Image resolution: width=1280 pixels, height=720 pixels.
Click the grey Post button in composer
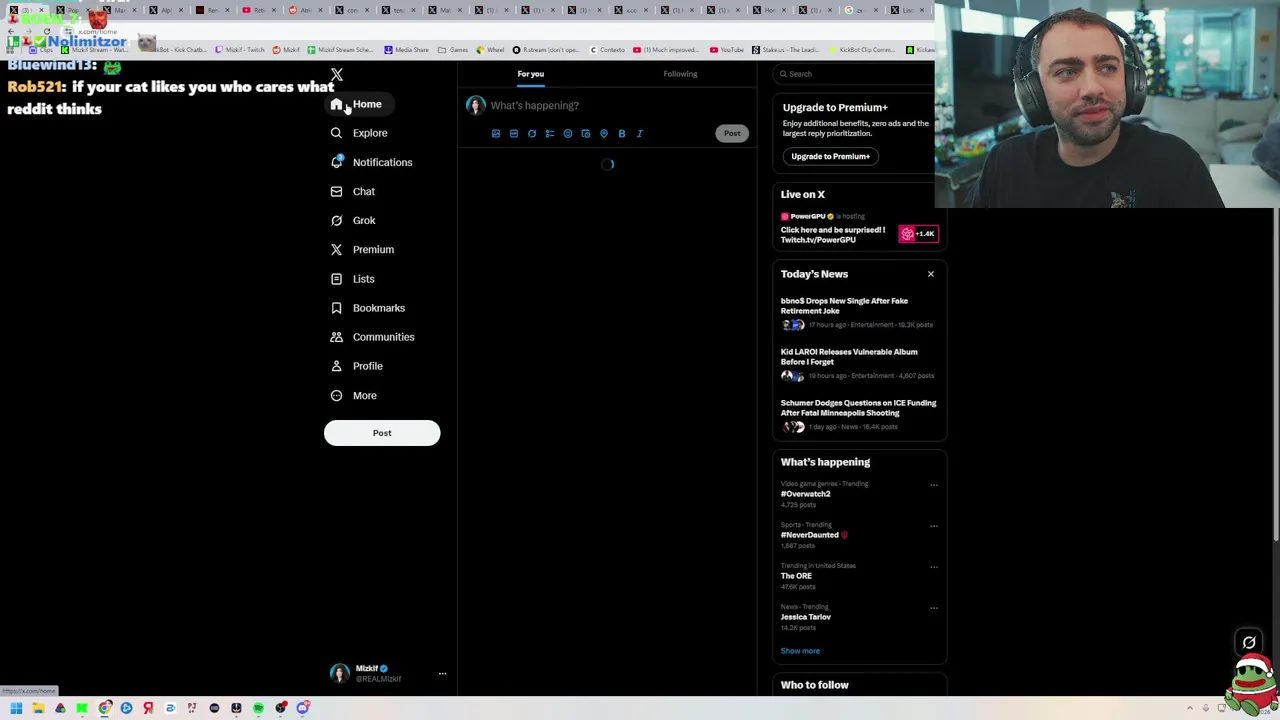click(x=732, y=133)
